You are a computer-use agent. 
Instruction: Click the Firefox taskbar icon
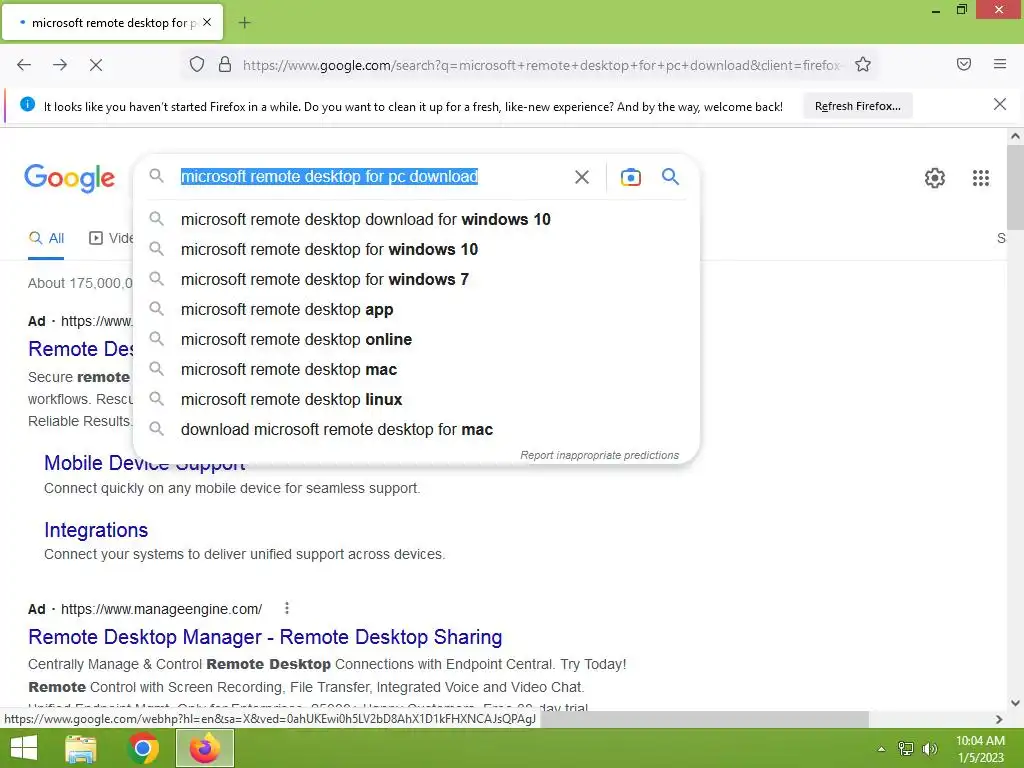pos(204,748)
